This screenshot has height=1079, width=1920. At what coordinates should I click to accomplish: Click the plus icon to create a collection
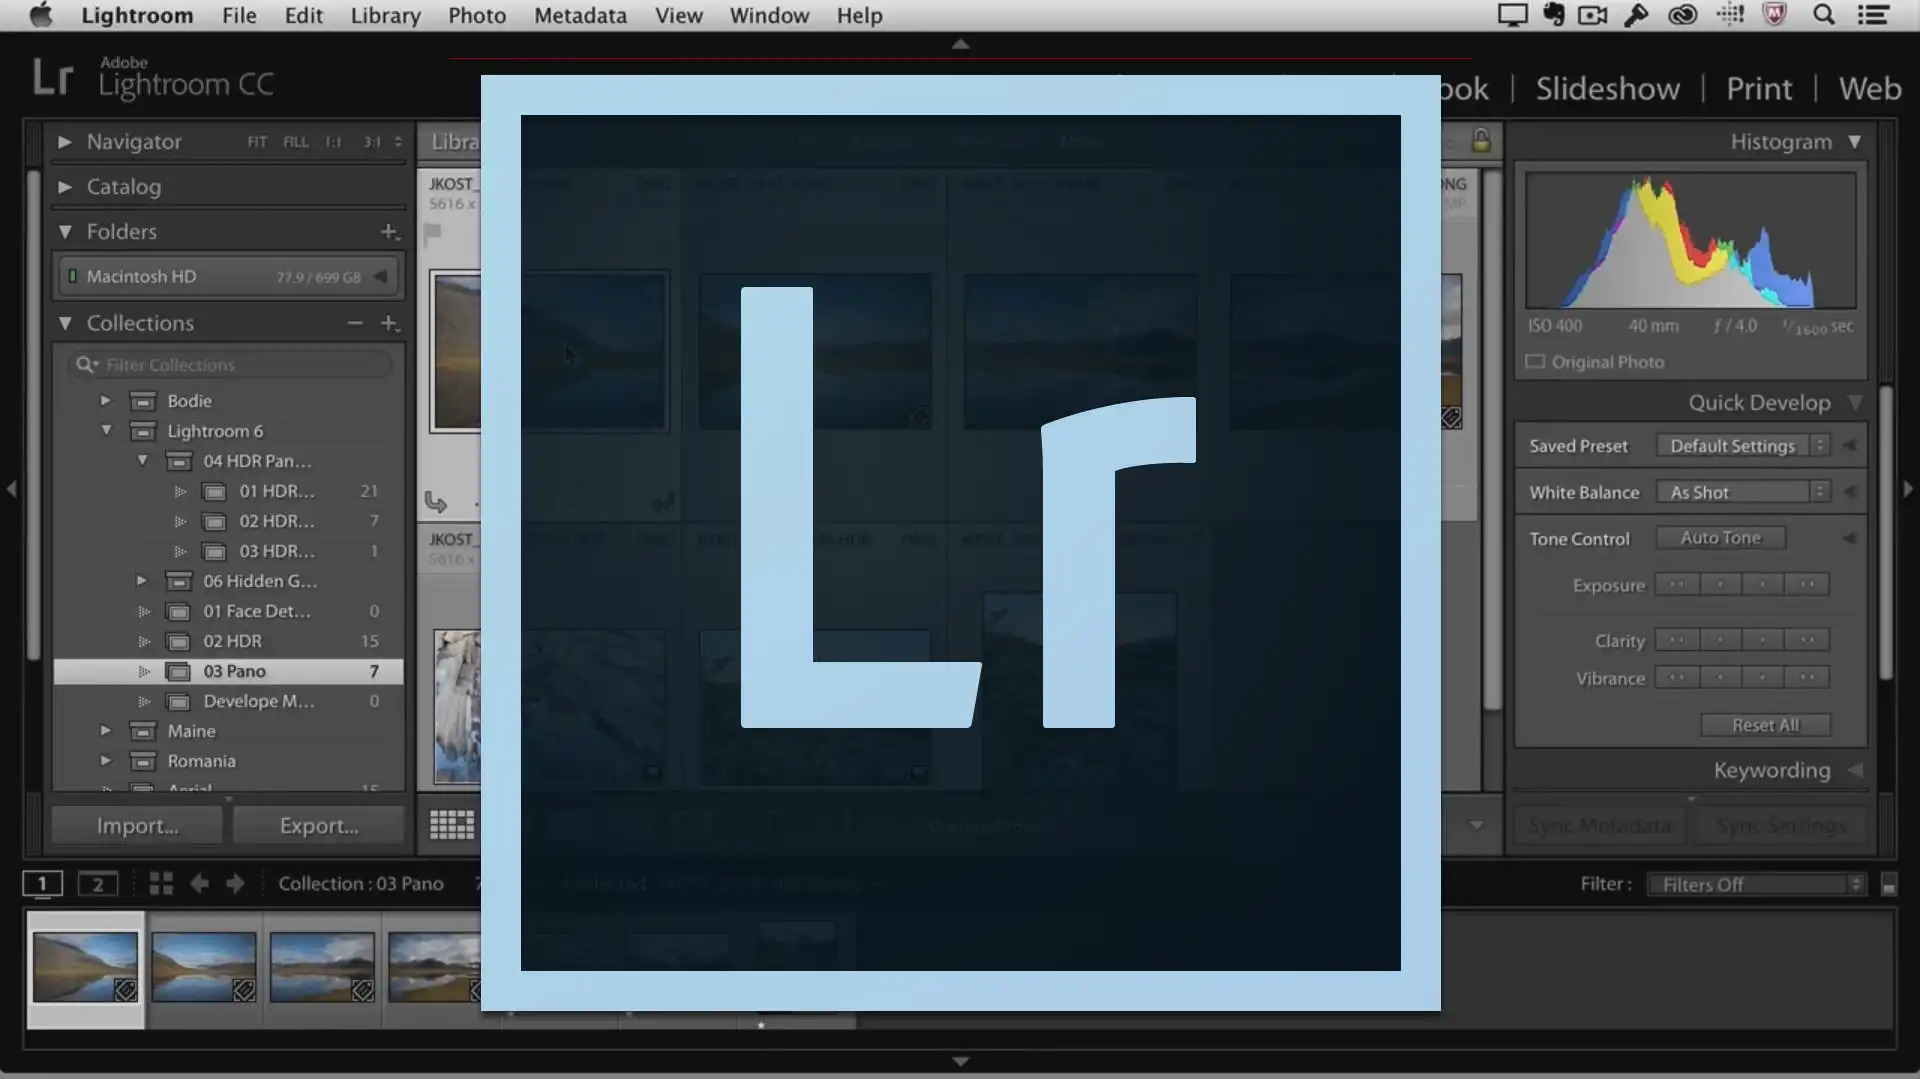[x=389, y=323]
